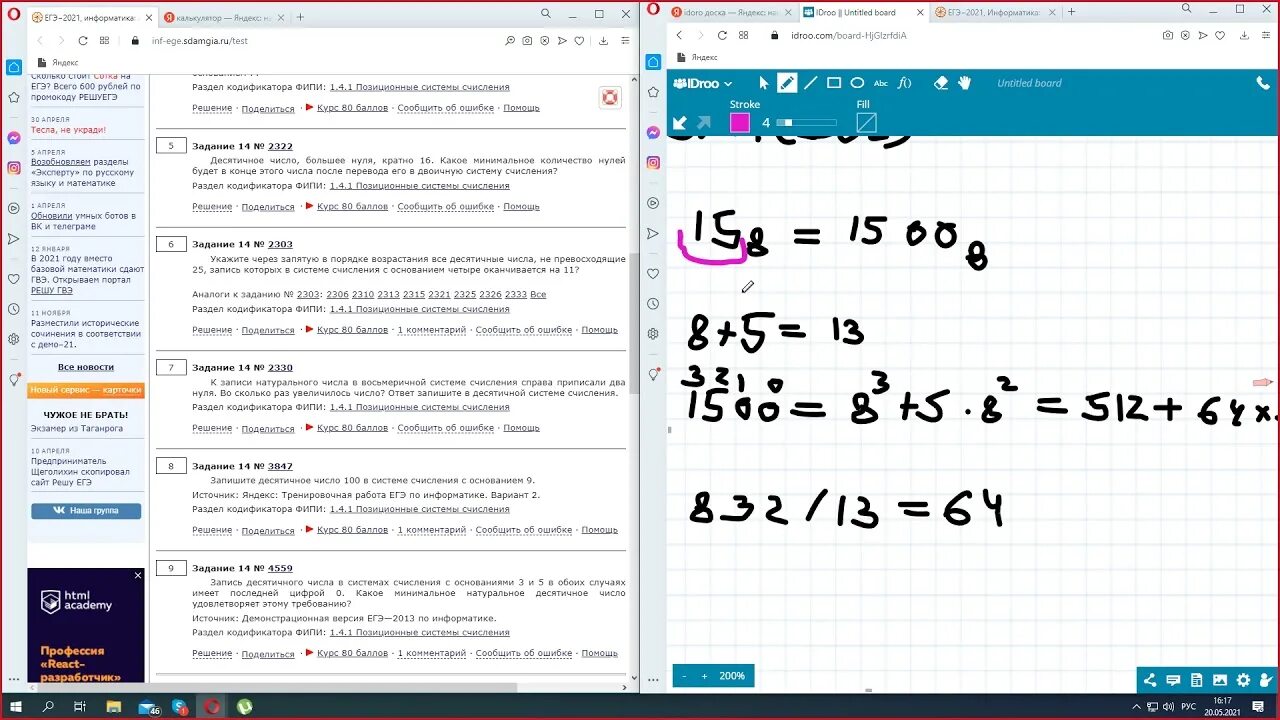
Task: Open a new tab in the left window
Action: 300,17
